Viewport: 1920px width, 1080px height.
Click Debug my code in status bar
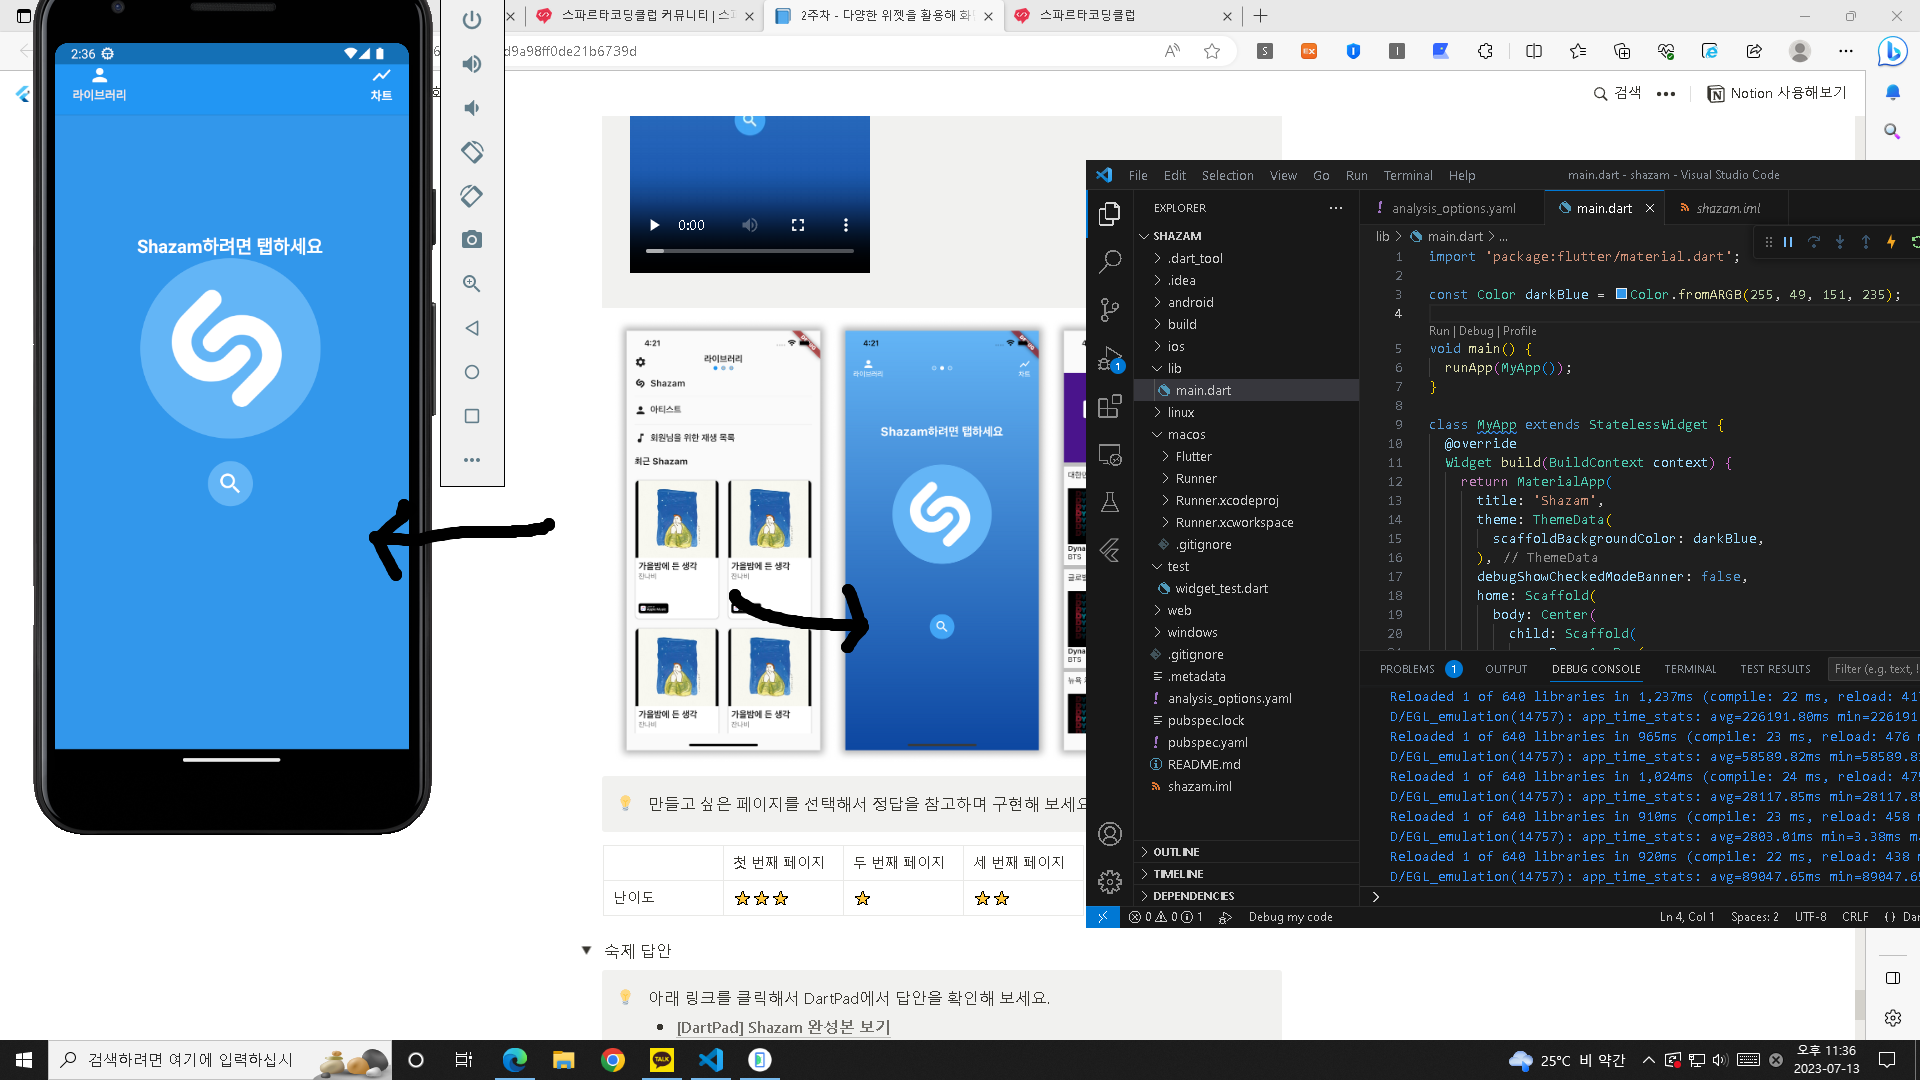point(1290,917)
